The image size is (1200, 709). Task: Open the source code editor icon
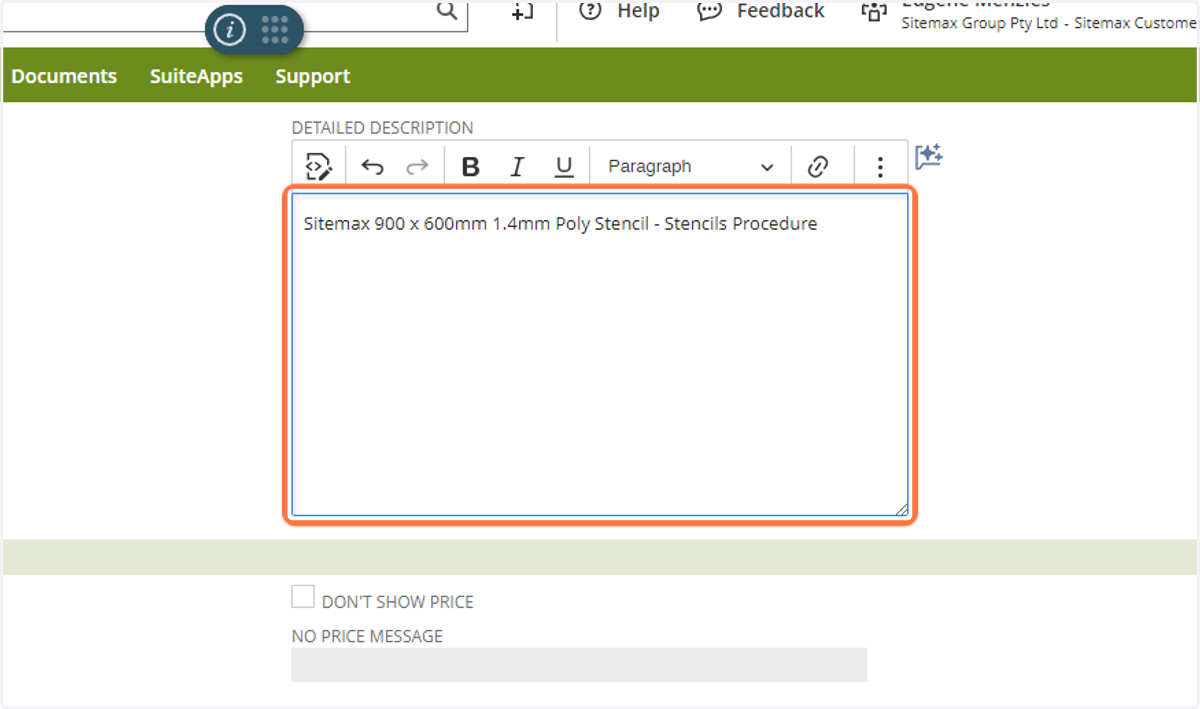coord(319,166)
